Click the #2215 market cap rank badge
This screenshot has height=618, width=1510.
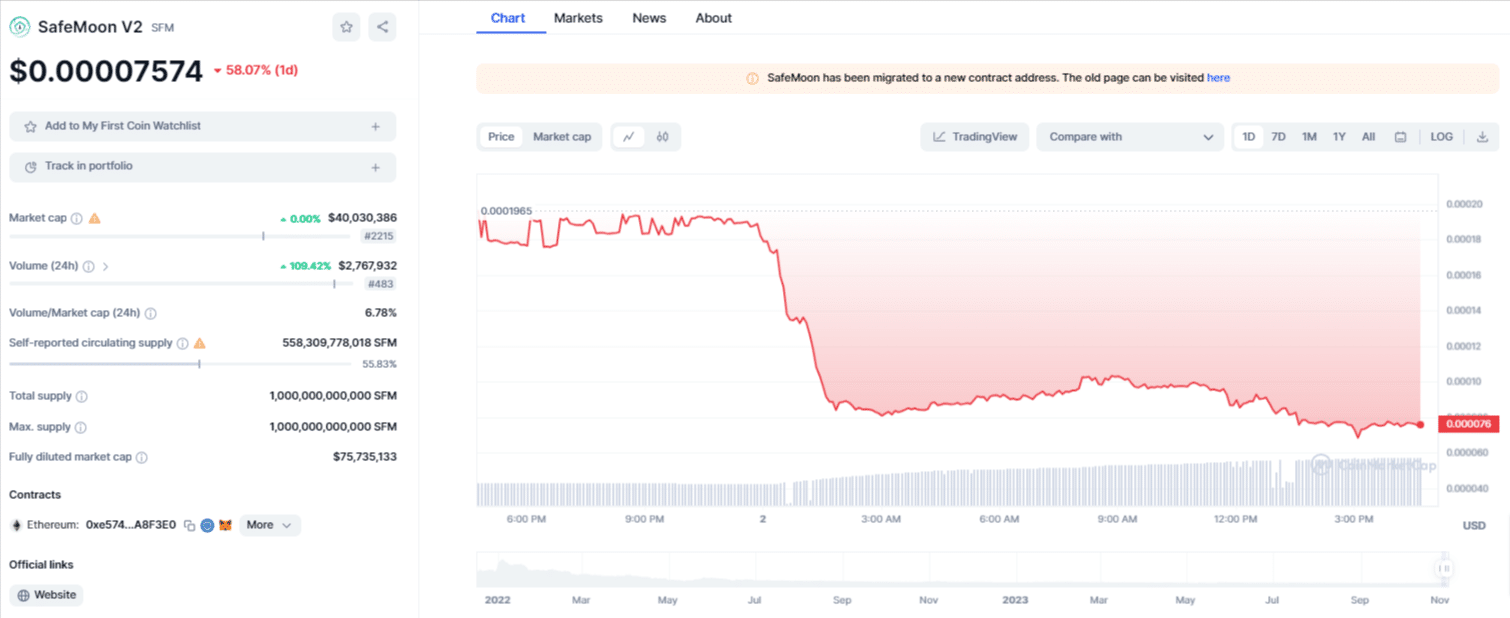[x=378, y=236]
